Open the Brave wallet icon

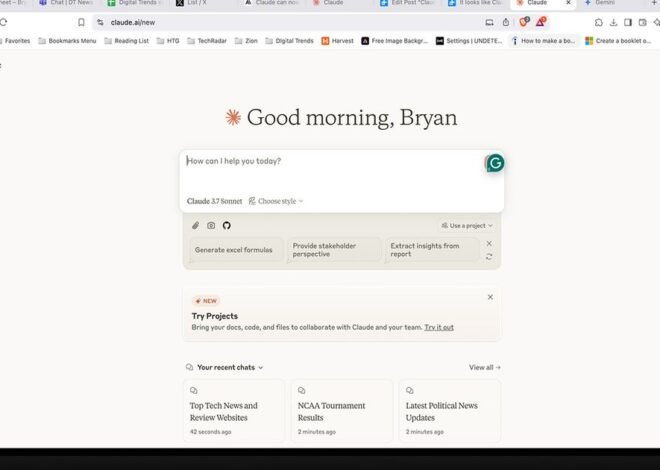click(x=642, y=22)
